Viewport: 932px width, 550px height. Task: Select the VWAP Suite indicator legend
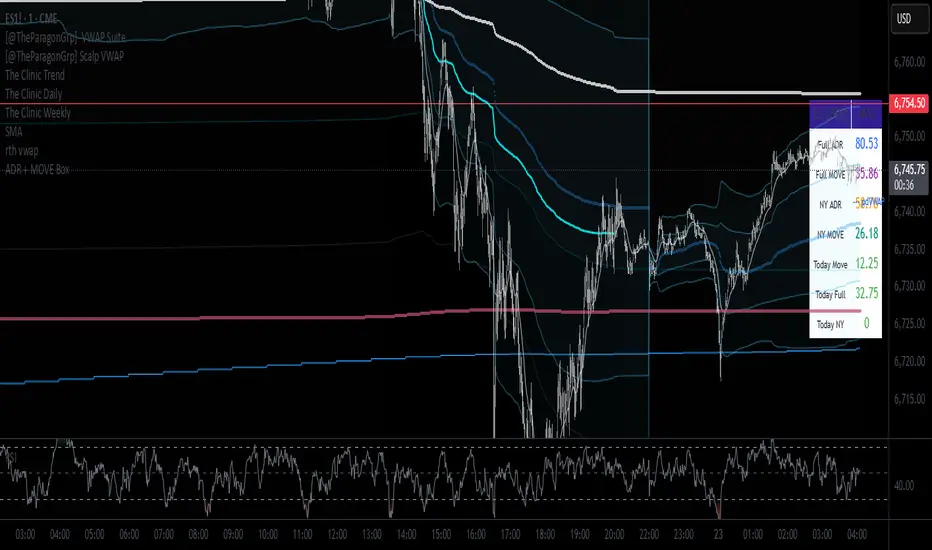(x=65, y=37)
